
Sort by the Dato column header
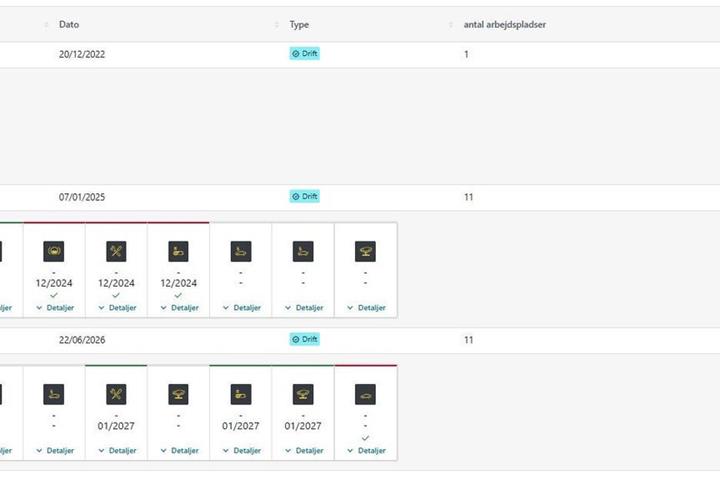[69, 24]
